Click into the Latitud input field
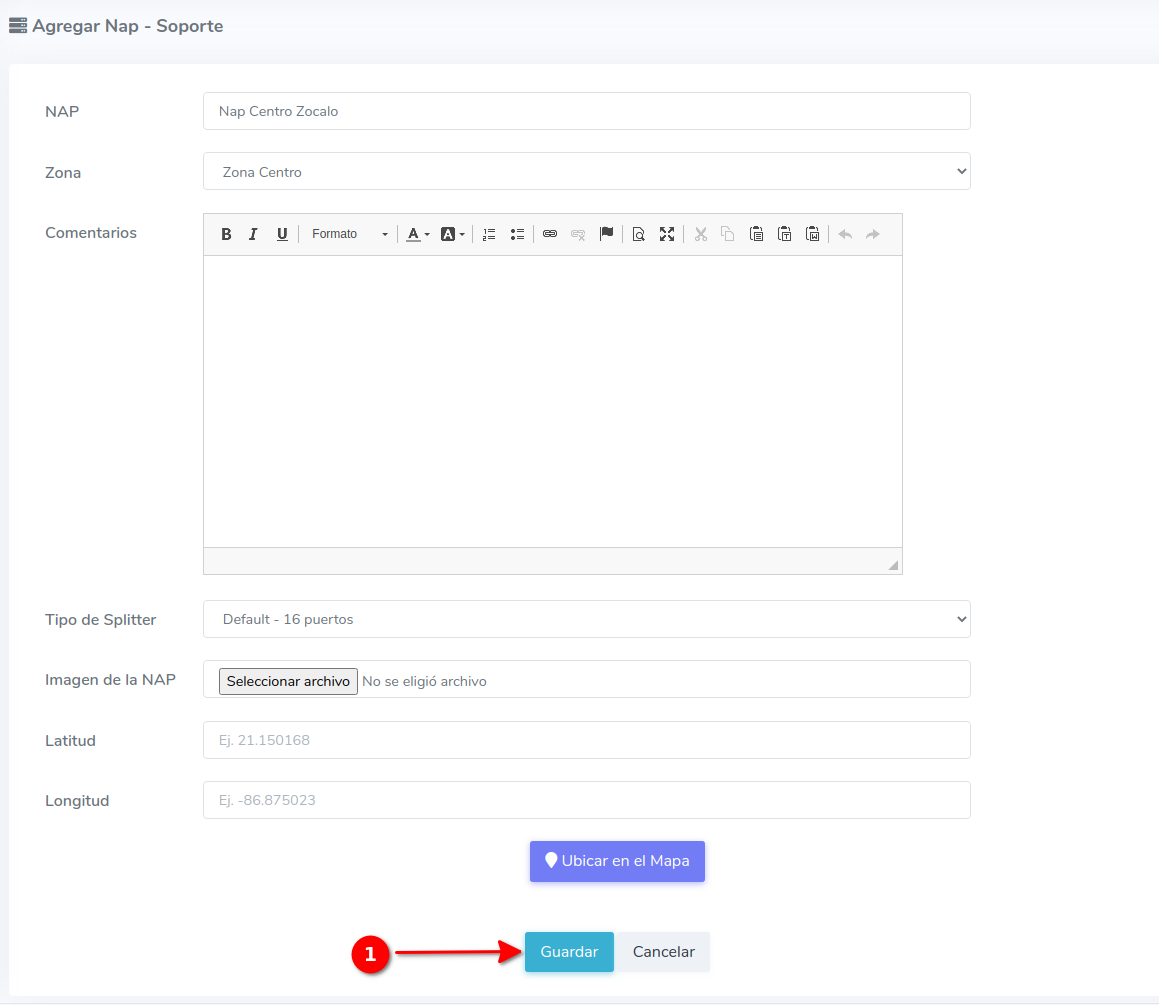Screen dimensions: 1159x1005 pos(586,740)
